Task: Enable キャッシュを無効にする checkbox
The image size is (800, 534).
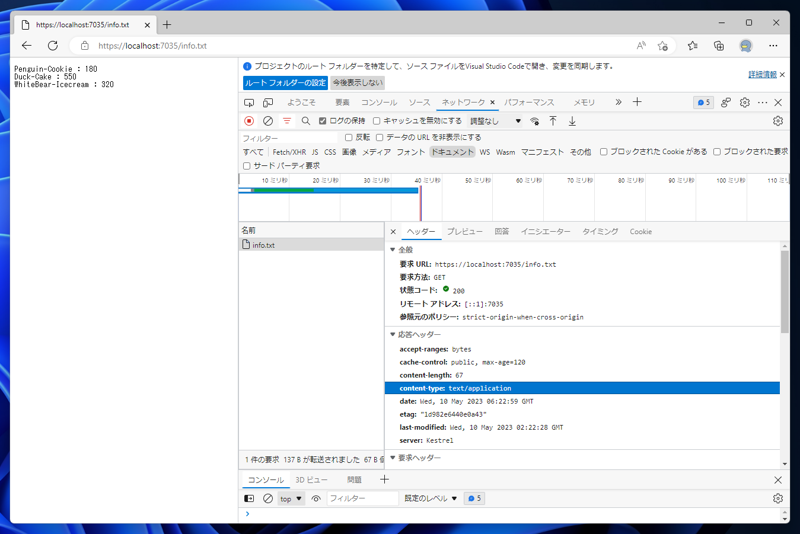Action: coord(377,121)
